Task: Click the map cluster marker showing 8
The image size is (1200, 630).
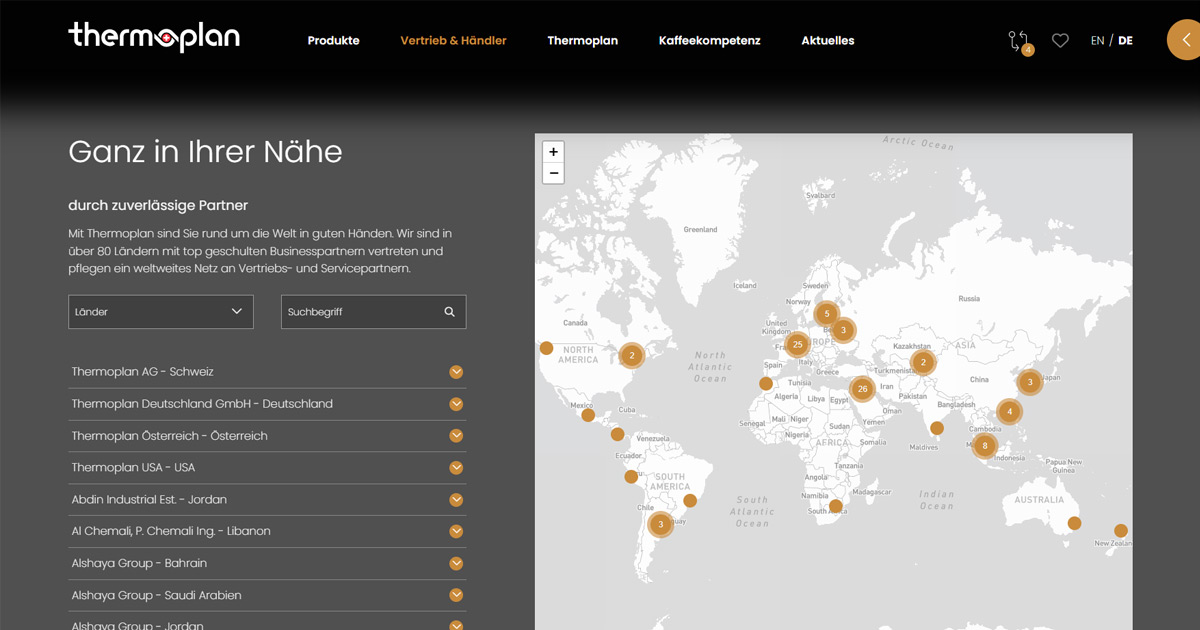Action: [985, 446]
